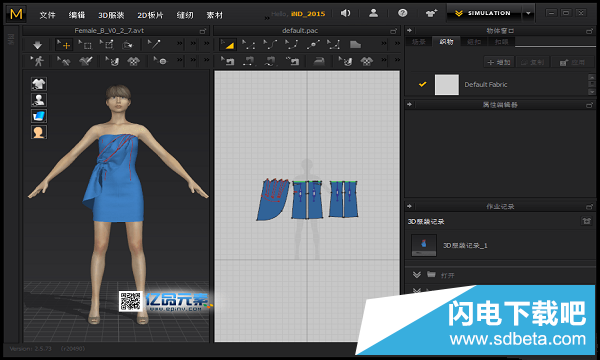This screenshot has width=600, height=360.
Task: Choose the edit curvature tool in 2D toolbar
Action: pyautogui.click(x=270, y=45)
